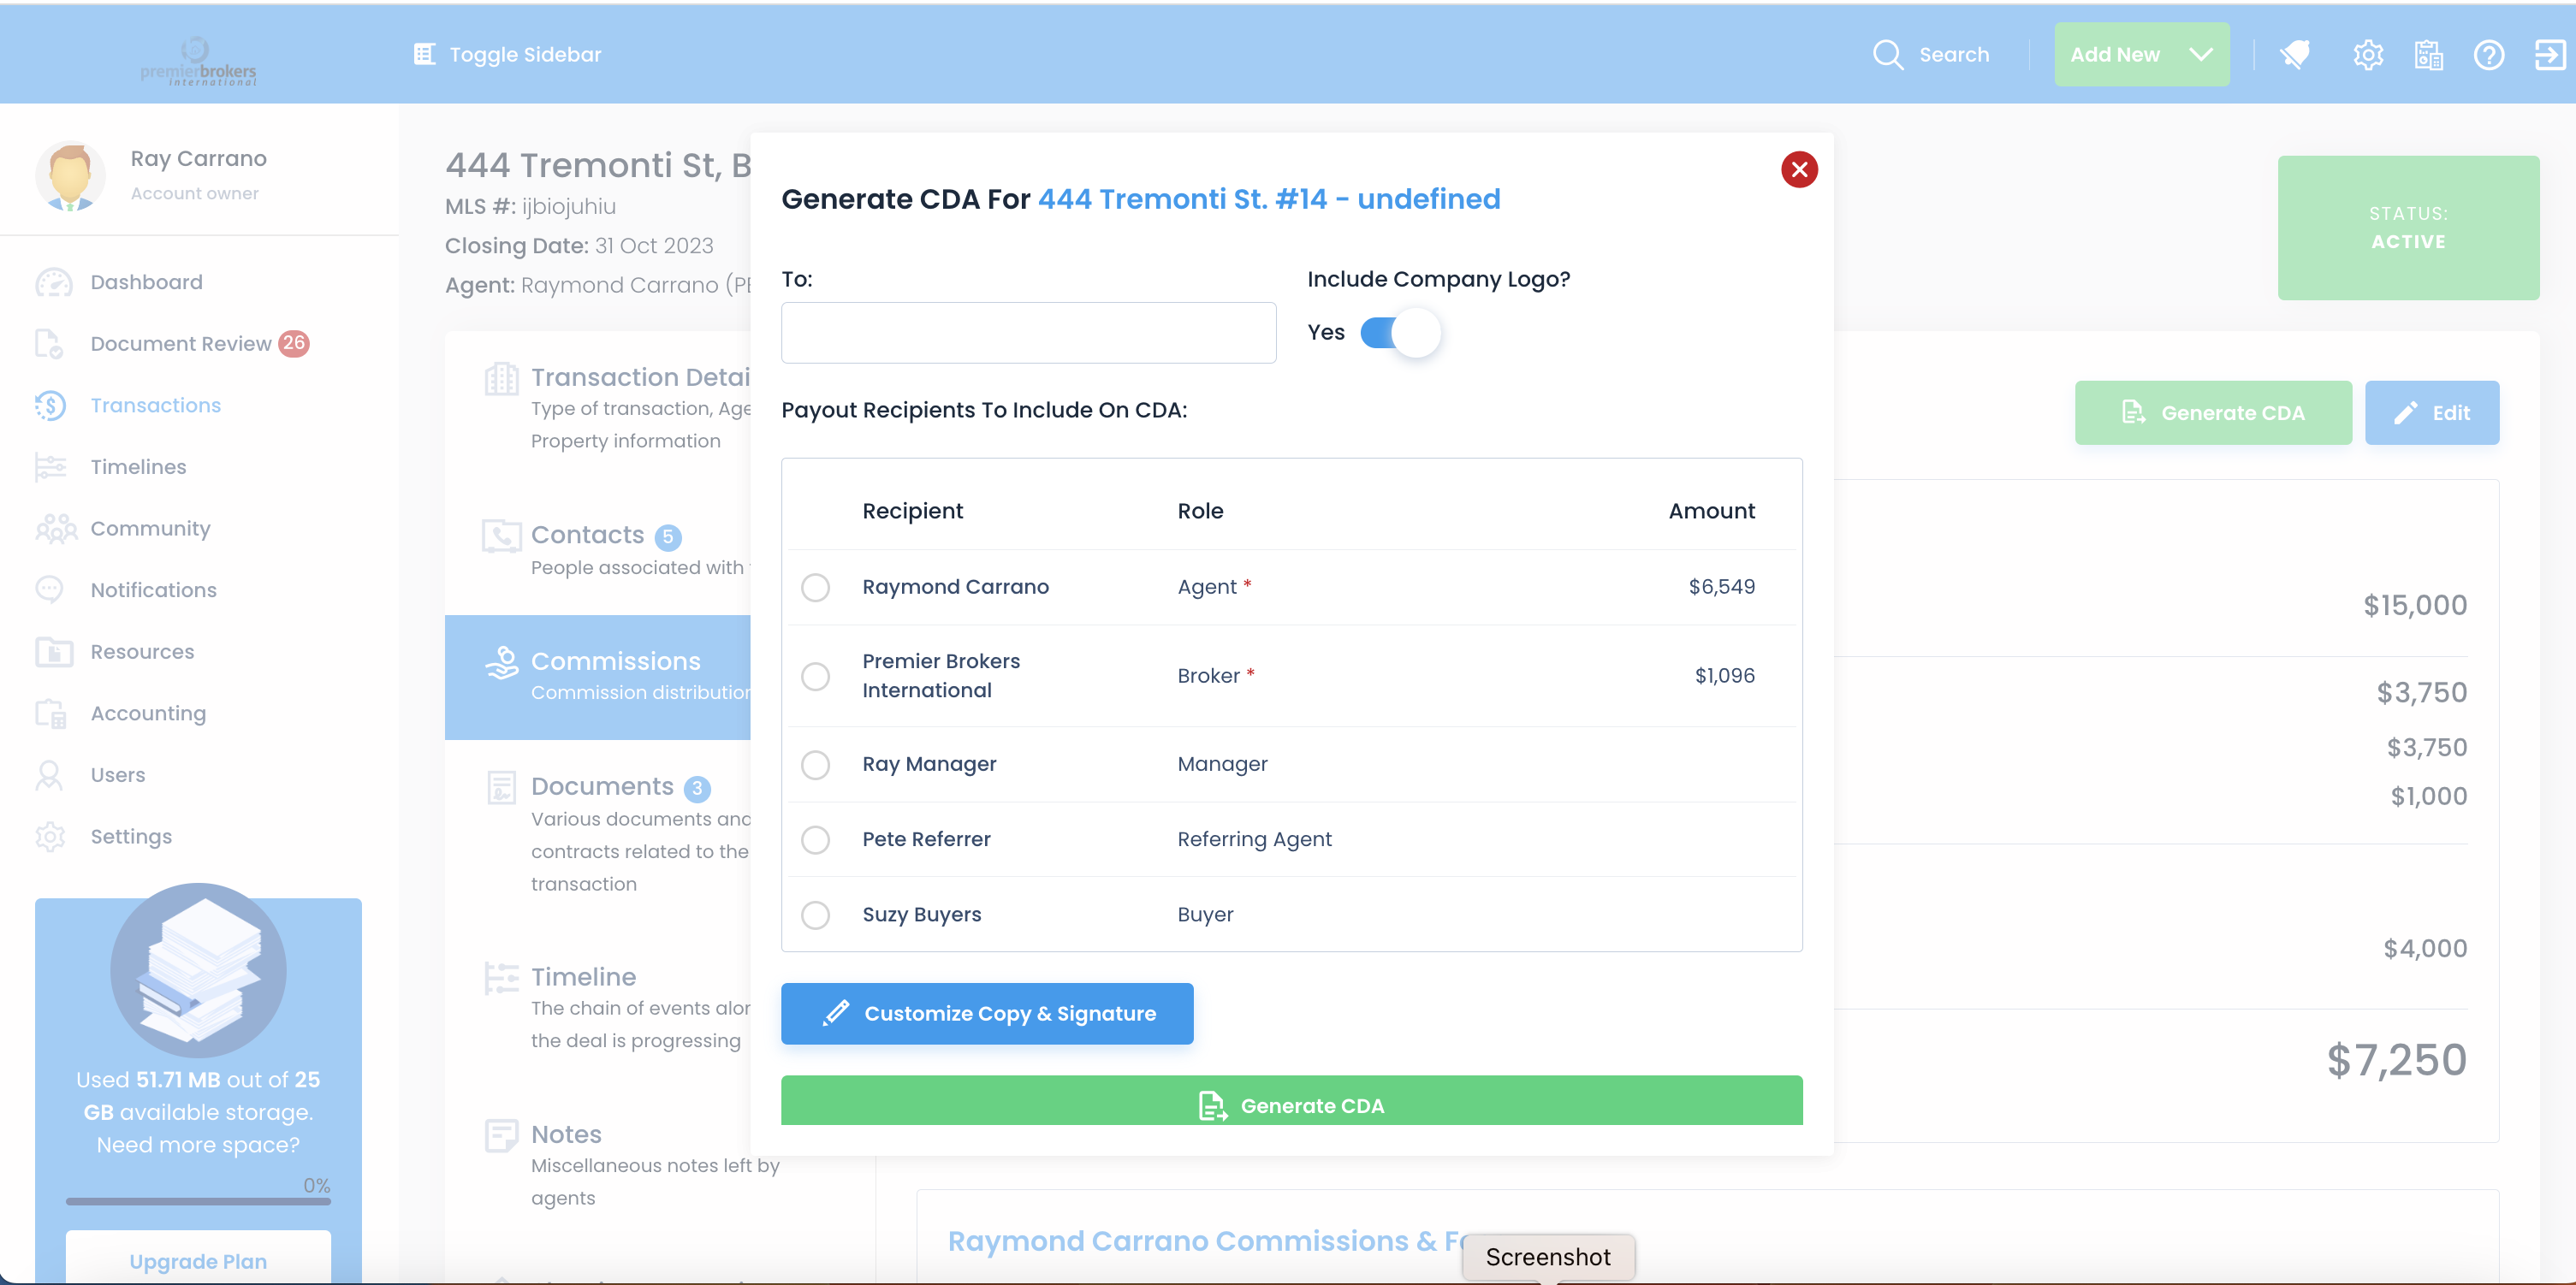
Task: Click the To: input field
Action: 1028,333
